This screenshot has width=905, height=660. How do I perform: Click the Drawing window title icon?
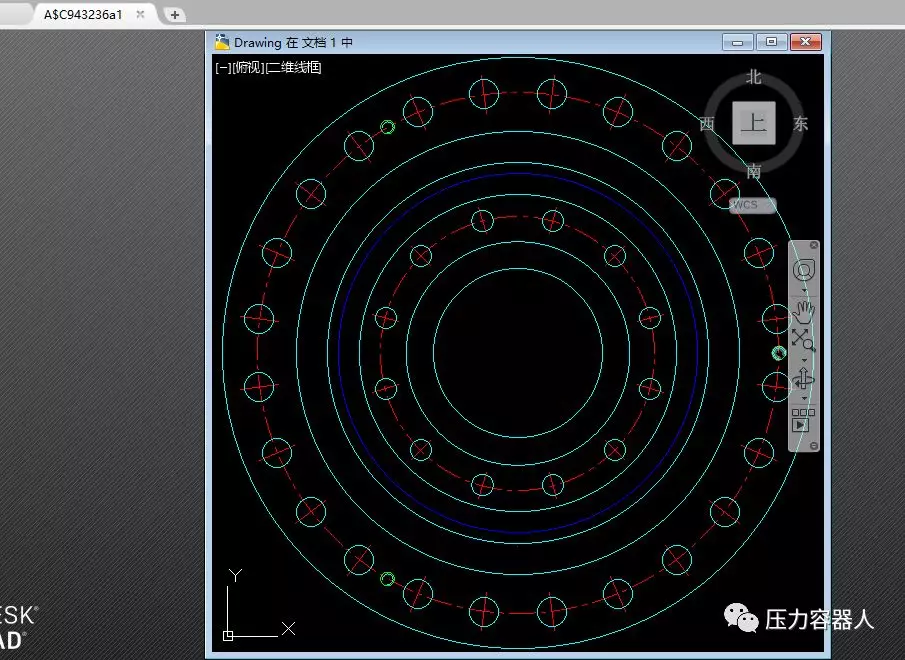coord(222,42)
